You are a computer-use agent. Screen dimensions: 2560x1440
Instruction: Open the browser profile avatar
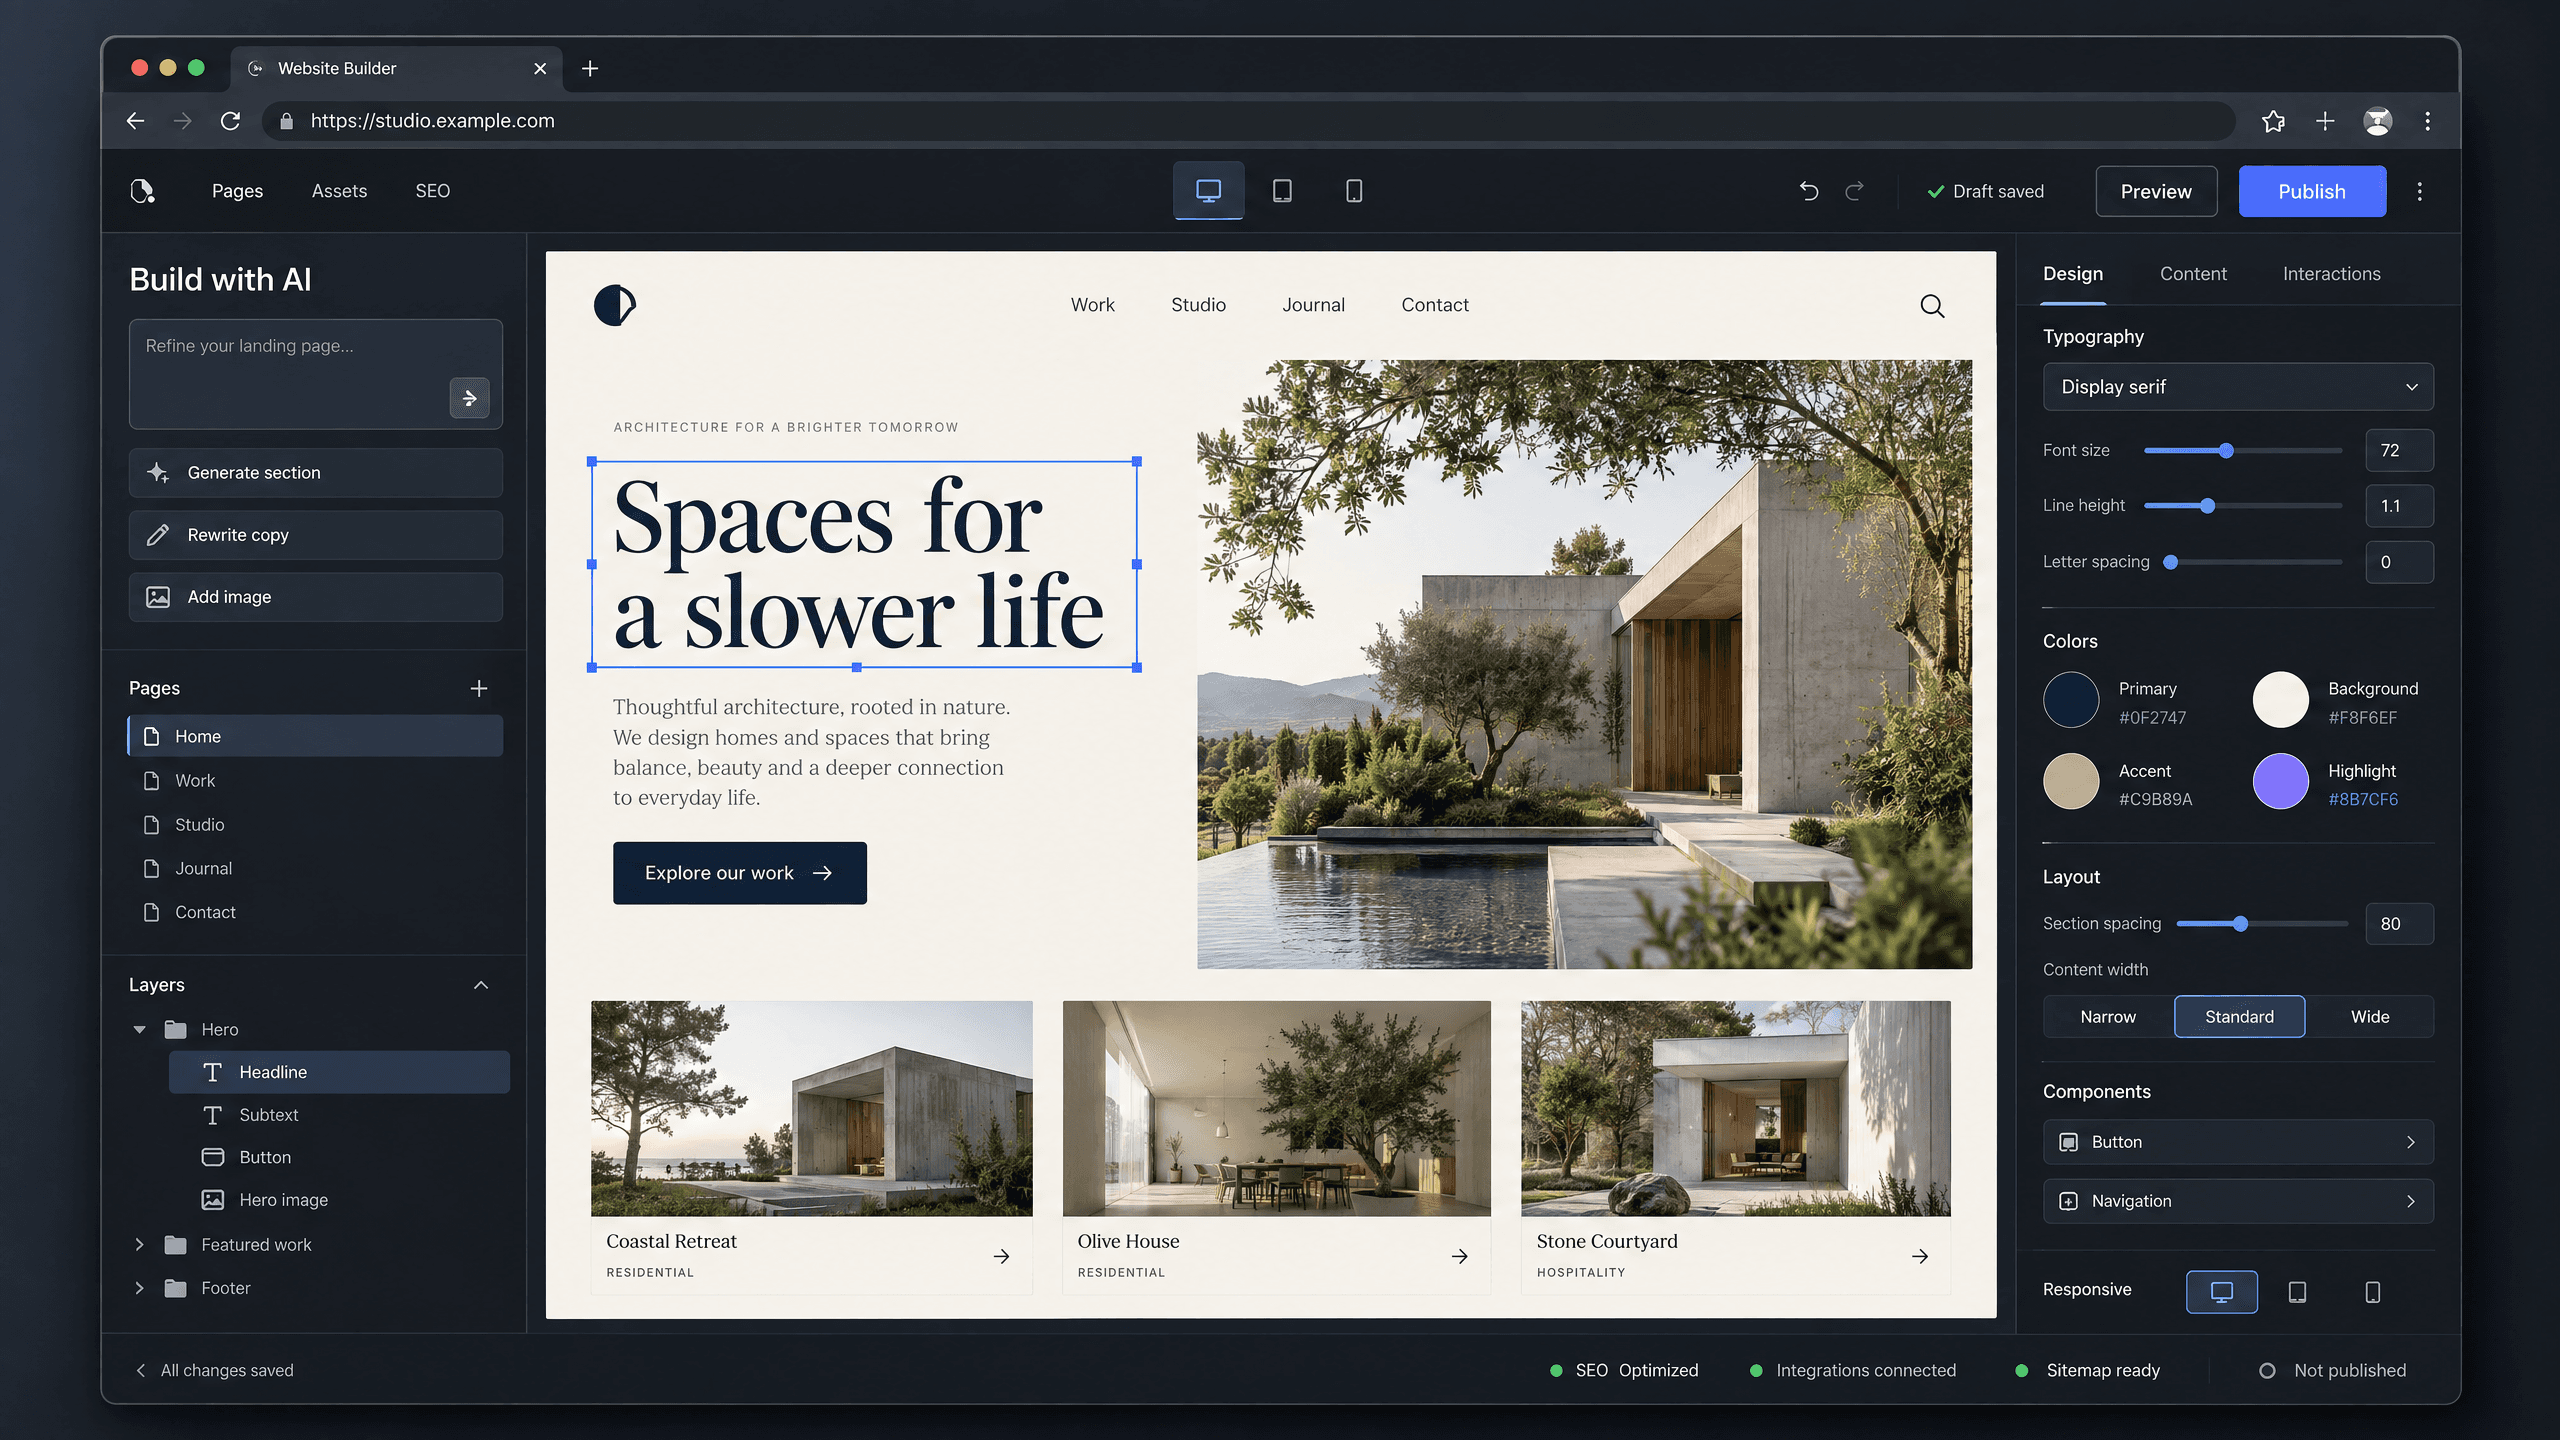tap(2377, 121)
